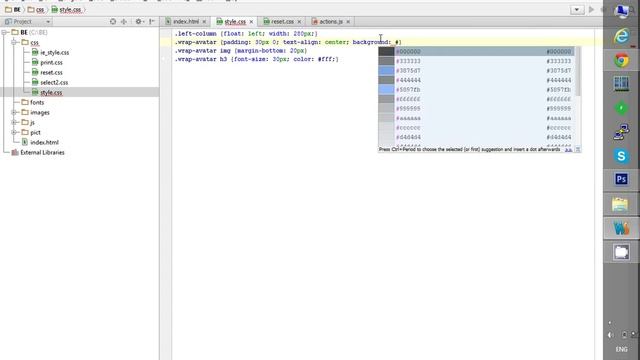Viewport: 640px width, 360px height.
Task: Close the reset.css tab
Action: click(299, 22)
